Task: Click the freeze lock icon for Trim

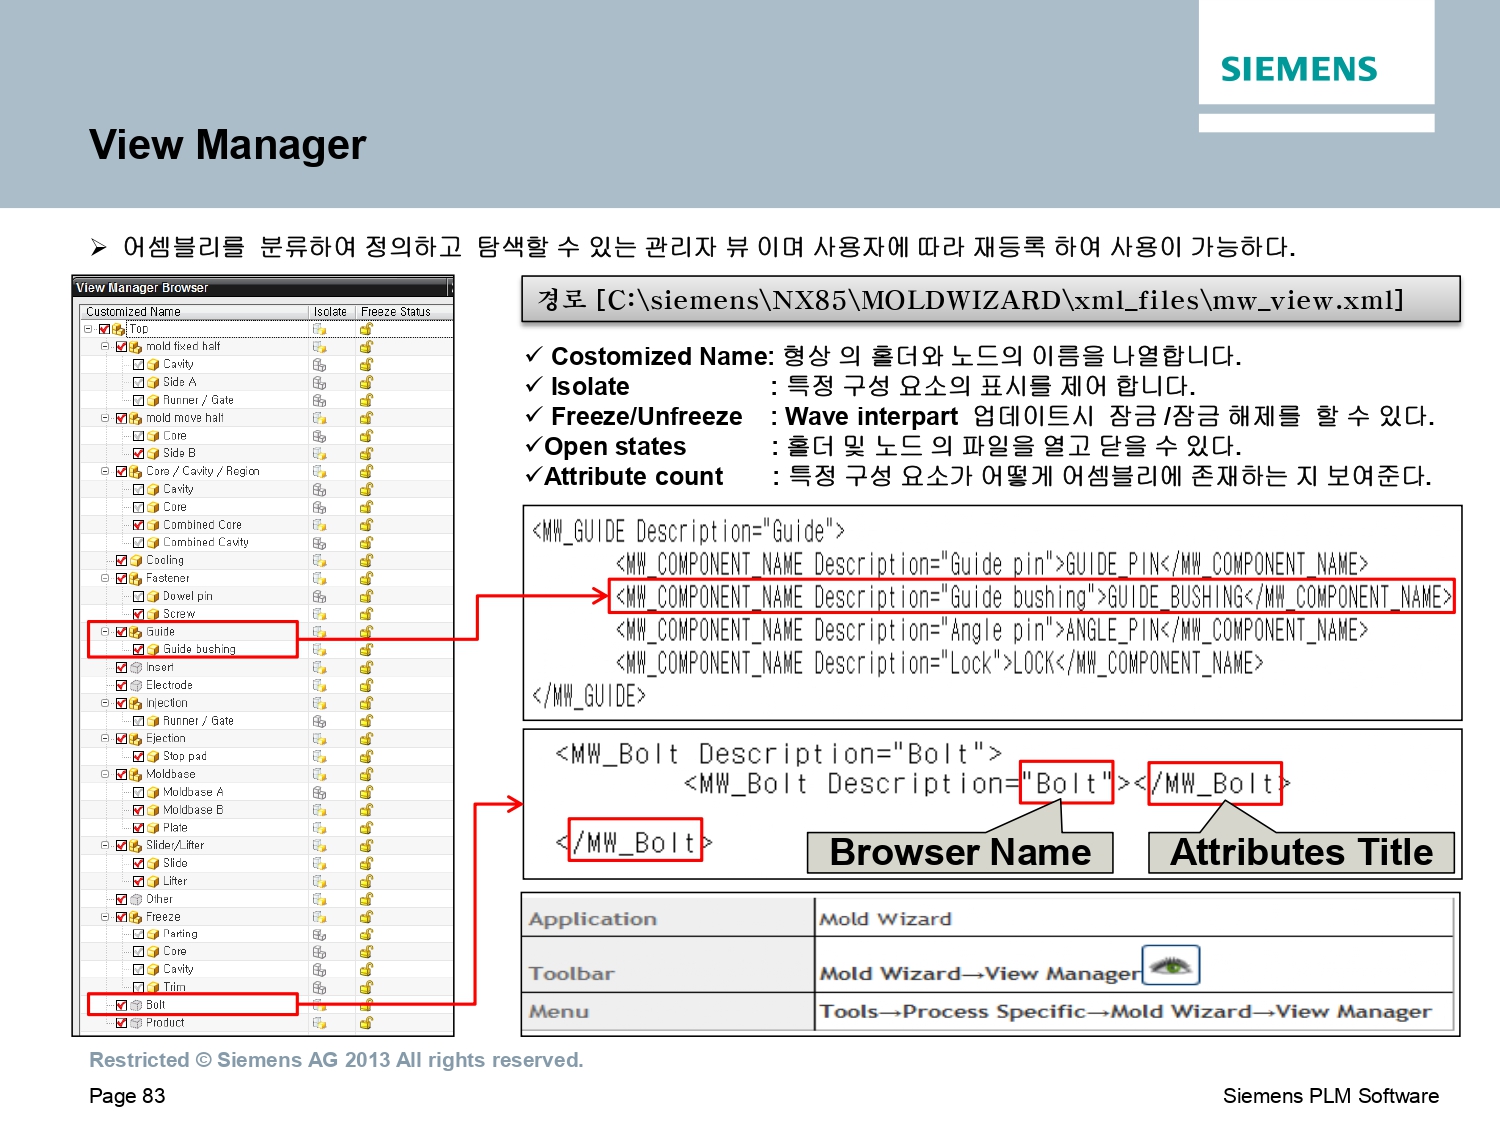Action: tap(366, 987)
